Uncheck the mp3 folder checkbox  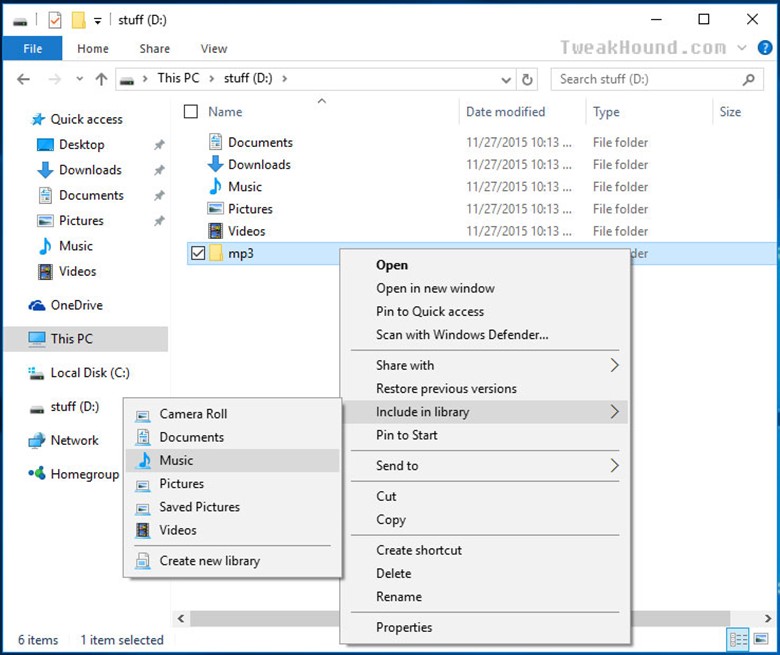(x=198, y=253)
